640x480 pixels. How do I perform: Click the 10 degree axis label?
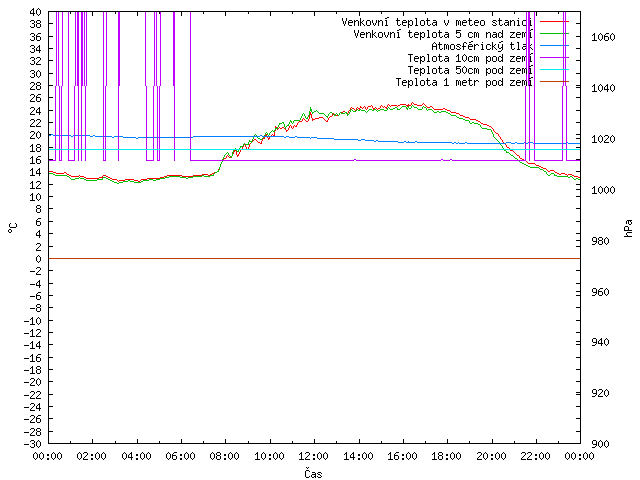coord(36,197)
